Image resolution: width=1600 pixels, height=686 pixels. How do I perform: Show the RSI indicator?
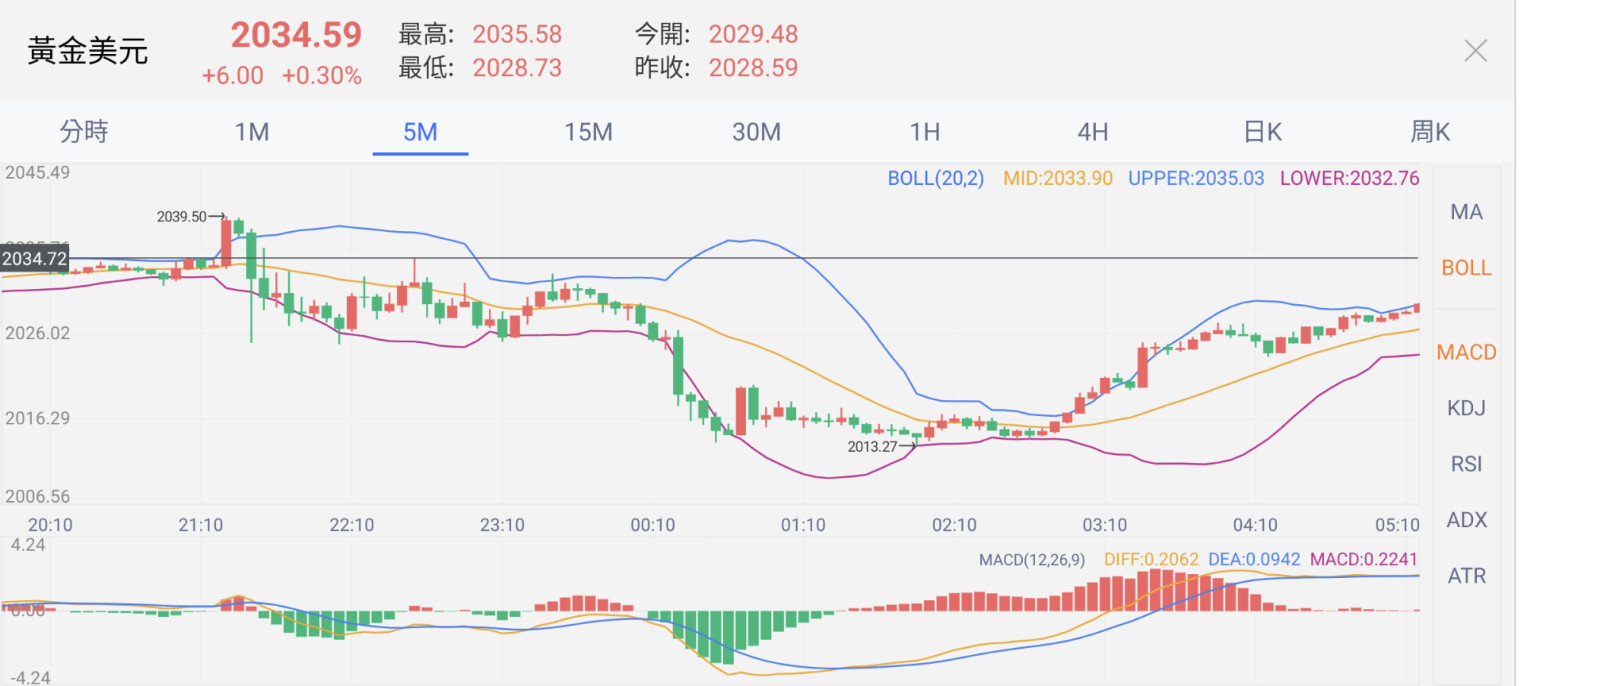coord(1466,464)
